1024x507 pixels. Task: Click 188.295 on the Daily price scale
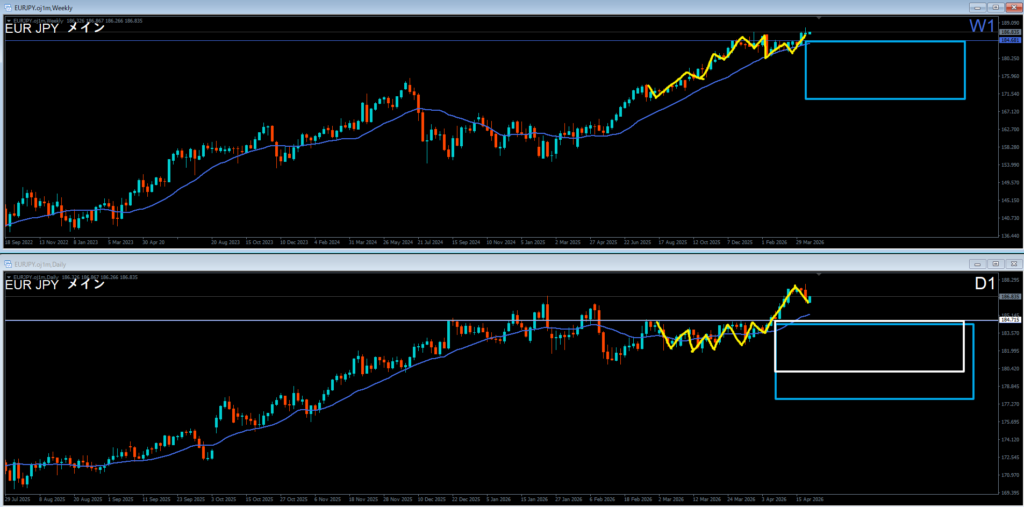1010,280
